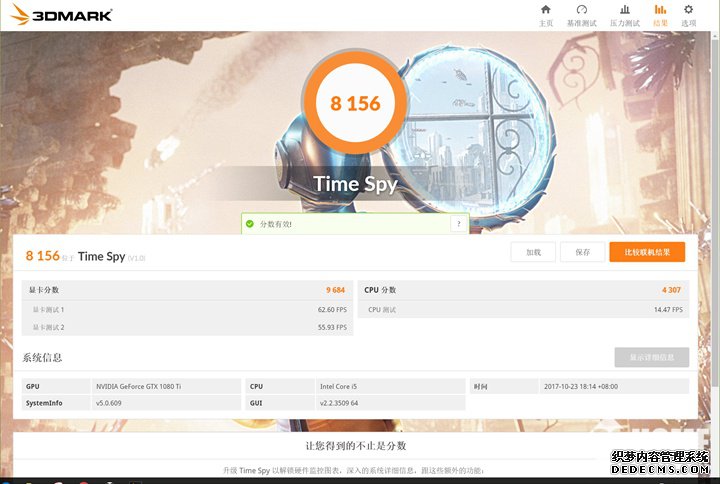Click the question mark help button
This screenshot has height=484, width=720.
[x=458, y=224]
